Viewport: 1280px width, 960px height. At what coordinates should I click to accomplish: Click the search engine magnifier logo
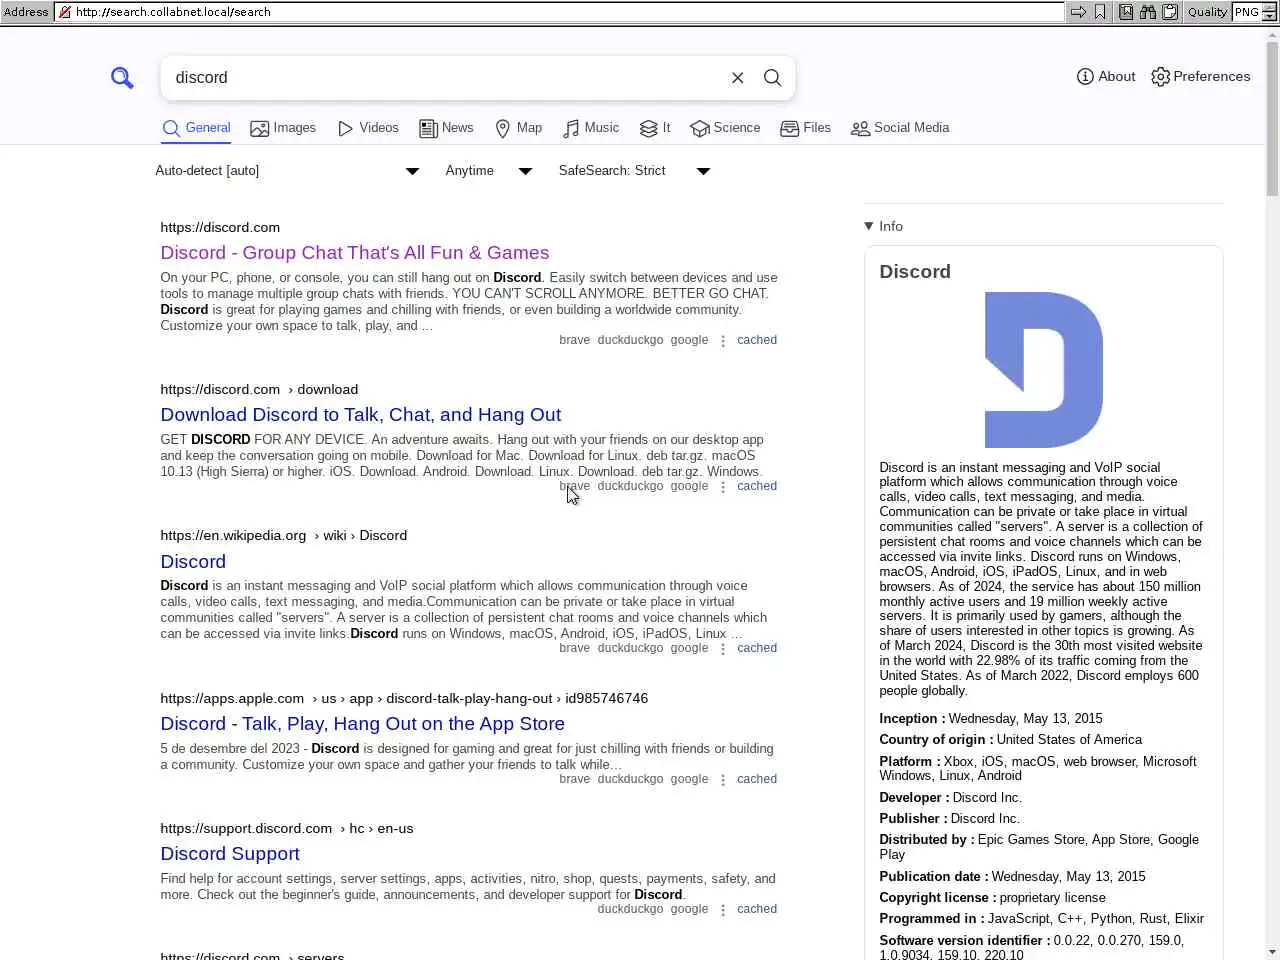click(122, 78)
